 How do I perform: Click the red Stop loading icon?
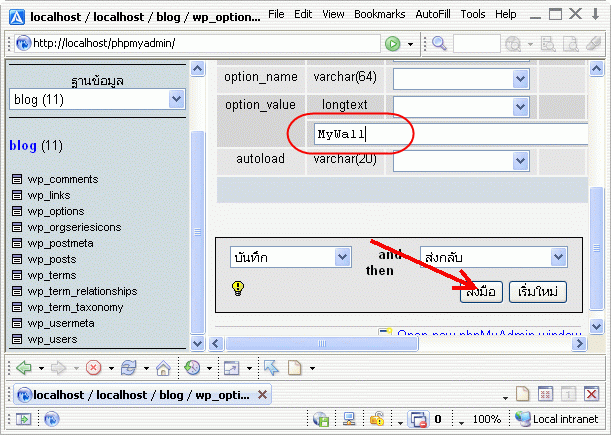93,367
